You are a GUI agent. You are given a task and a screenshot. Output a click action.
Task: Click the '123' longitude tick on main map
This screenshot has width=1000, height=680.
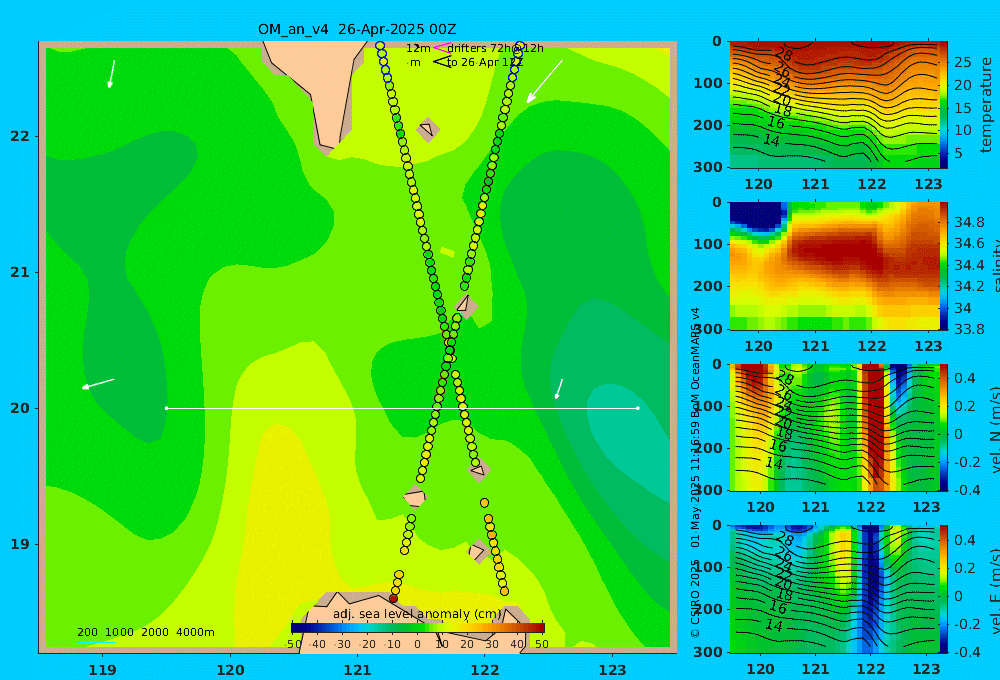[x=612, y=670]
